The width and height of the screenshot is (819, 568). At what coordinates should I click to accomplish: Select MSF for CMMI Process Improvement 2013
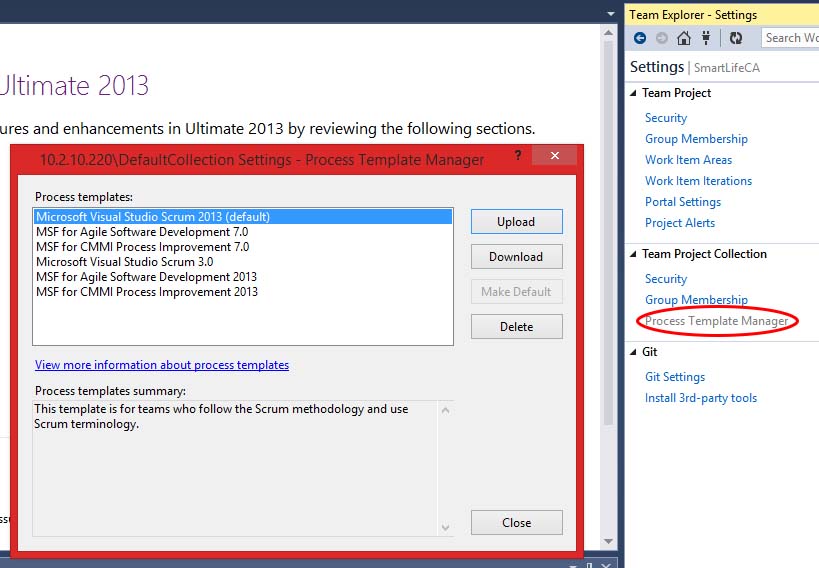[243, 292]
